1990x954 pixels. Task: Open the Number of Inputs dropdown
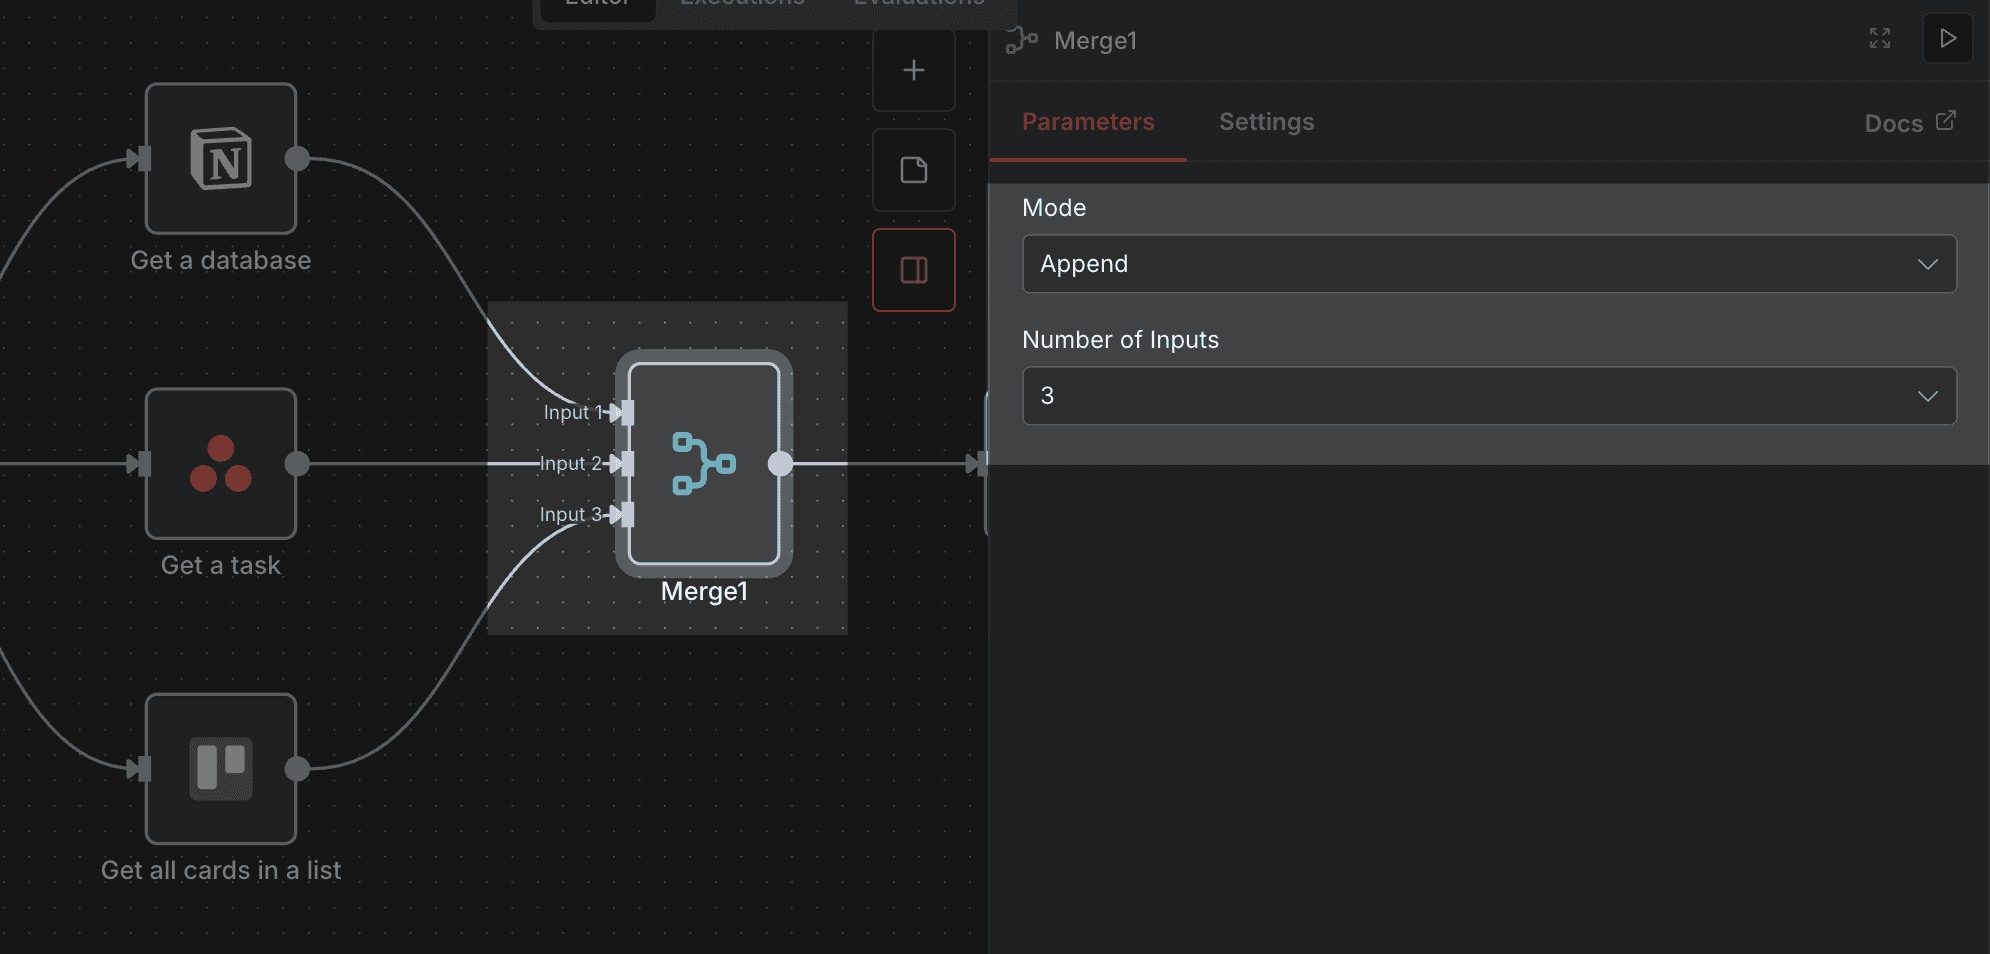1489,396
